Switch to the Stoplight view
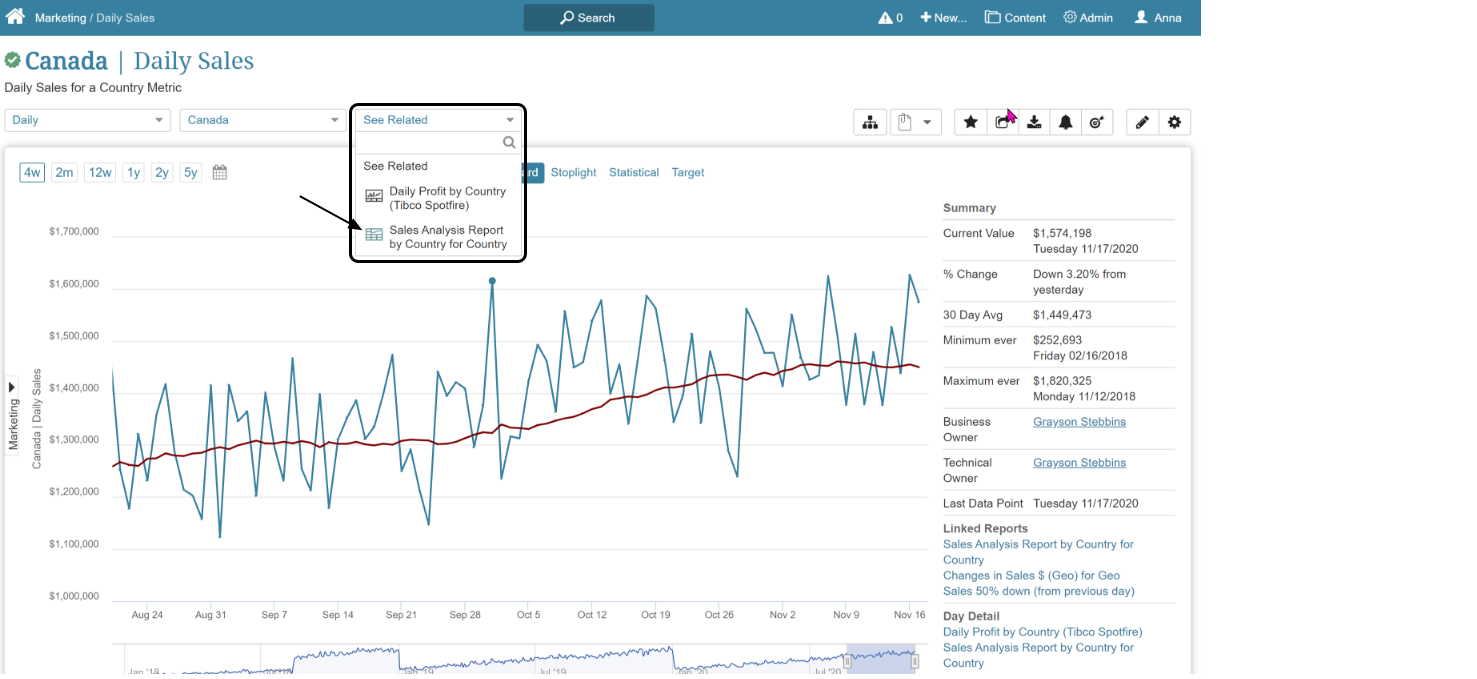1477x679 pixels. [573, 172]
